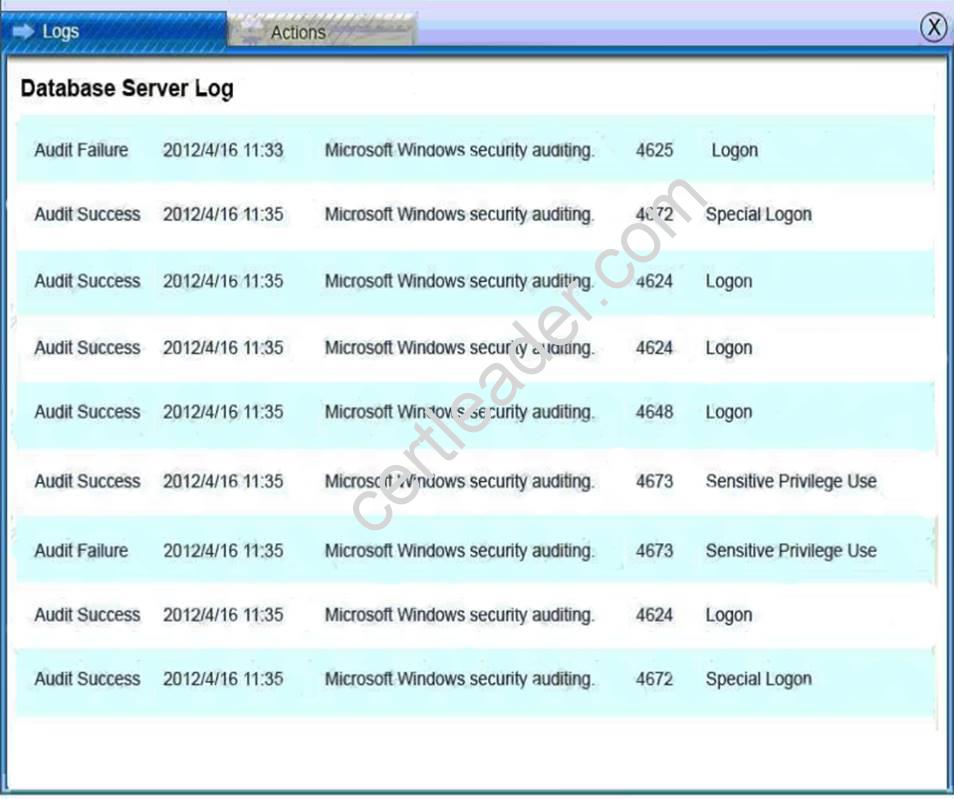This screenshot has width=954, height=799.
Task: Select the event 4648 Logon entry
Action: [x=400, y=411]
